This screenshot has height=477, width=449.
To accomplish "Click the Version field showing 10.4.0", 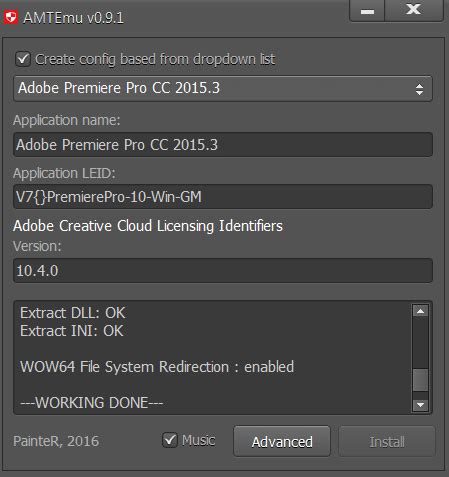I will click(x=223, y=270).
